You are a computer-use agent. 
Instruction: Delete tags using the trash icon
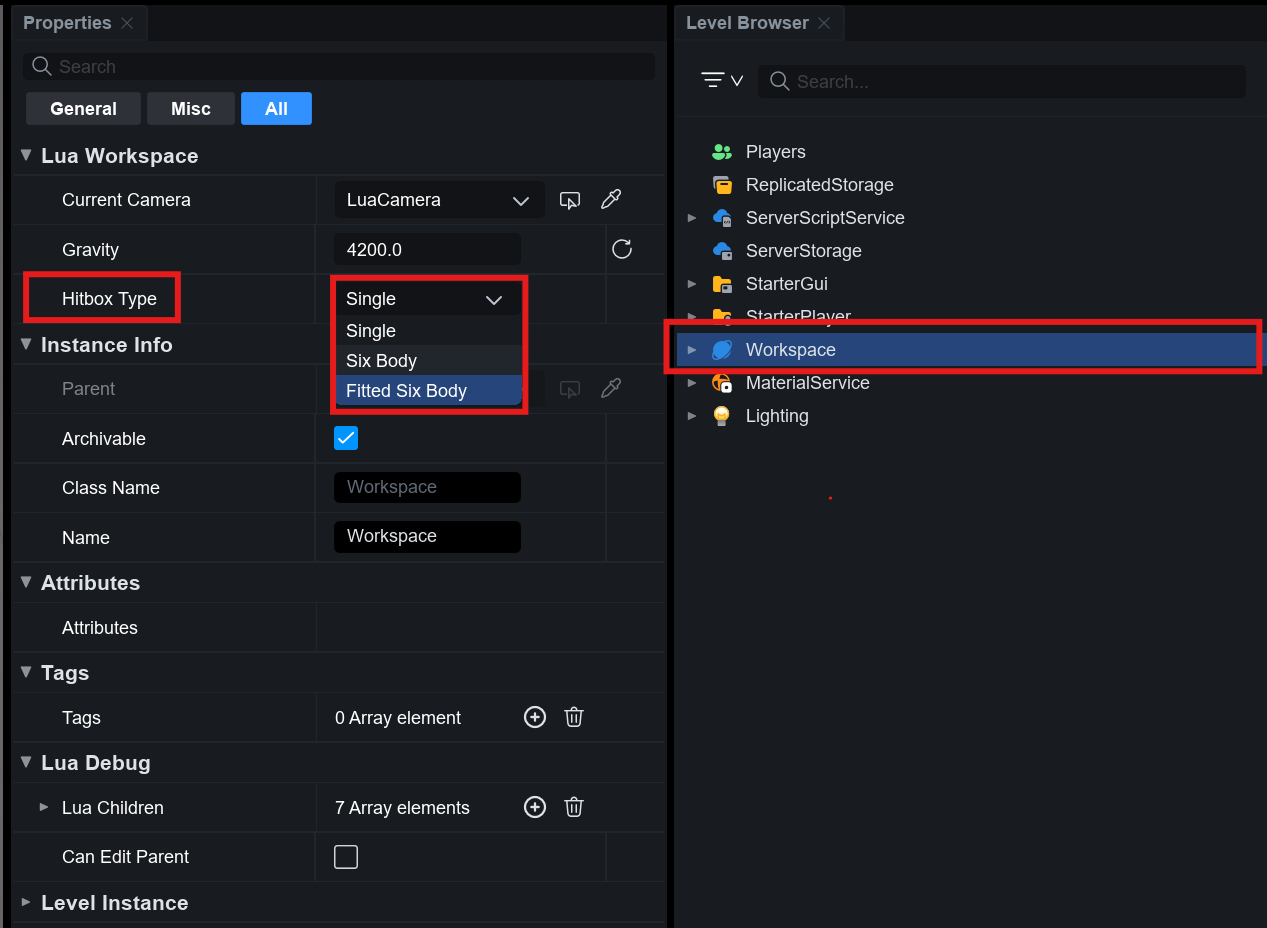pos(574,717)
